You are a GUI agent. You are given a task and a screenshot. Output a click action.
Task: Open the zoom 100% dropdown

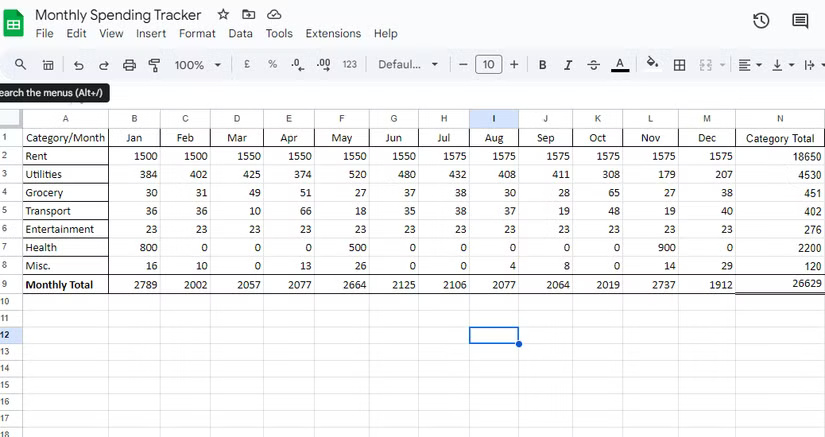[198, 65]
